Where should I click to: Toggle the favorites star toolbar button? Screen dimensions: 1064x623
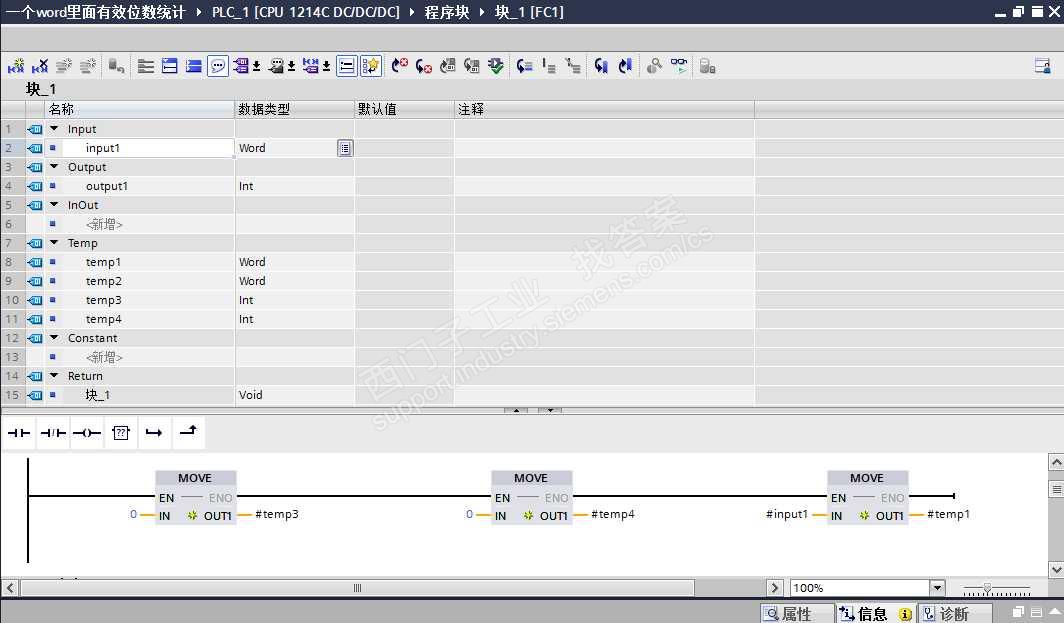371,66
